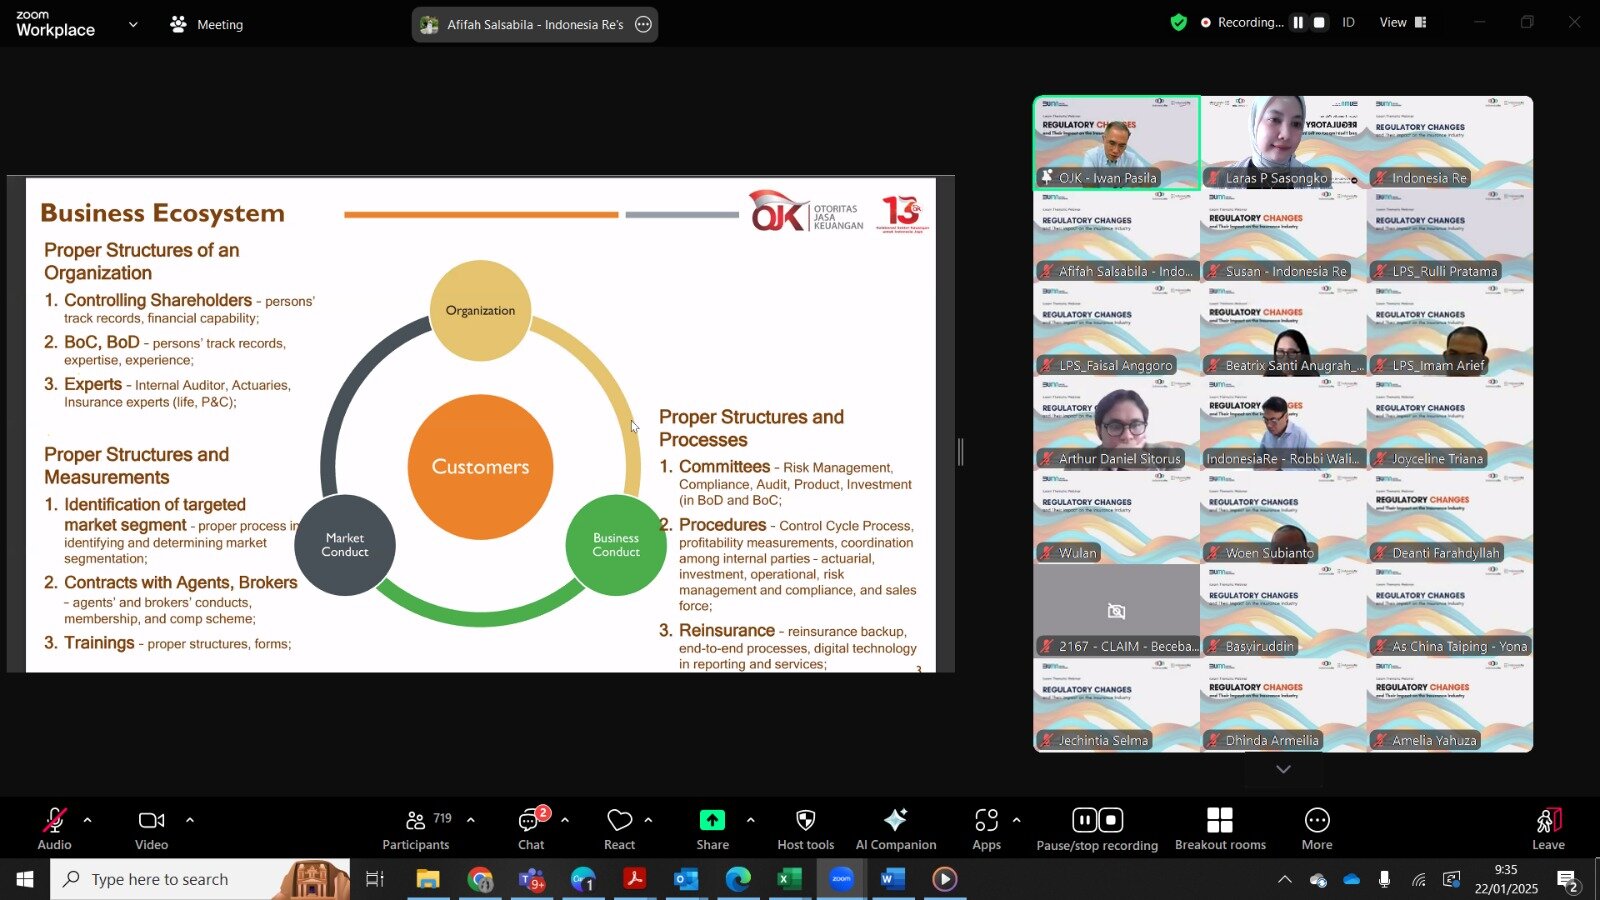The height and width of the screenshot is (900, 1600).
Task: Open AI Companion
Action: [896, 829]
